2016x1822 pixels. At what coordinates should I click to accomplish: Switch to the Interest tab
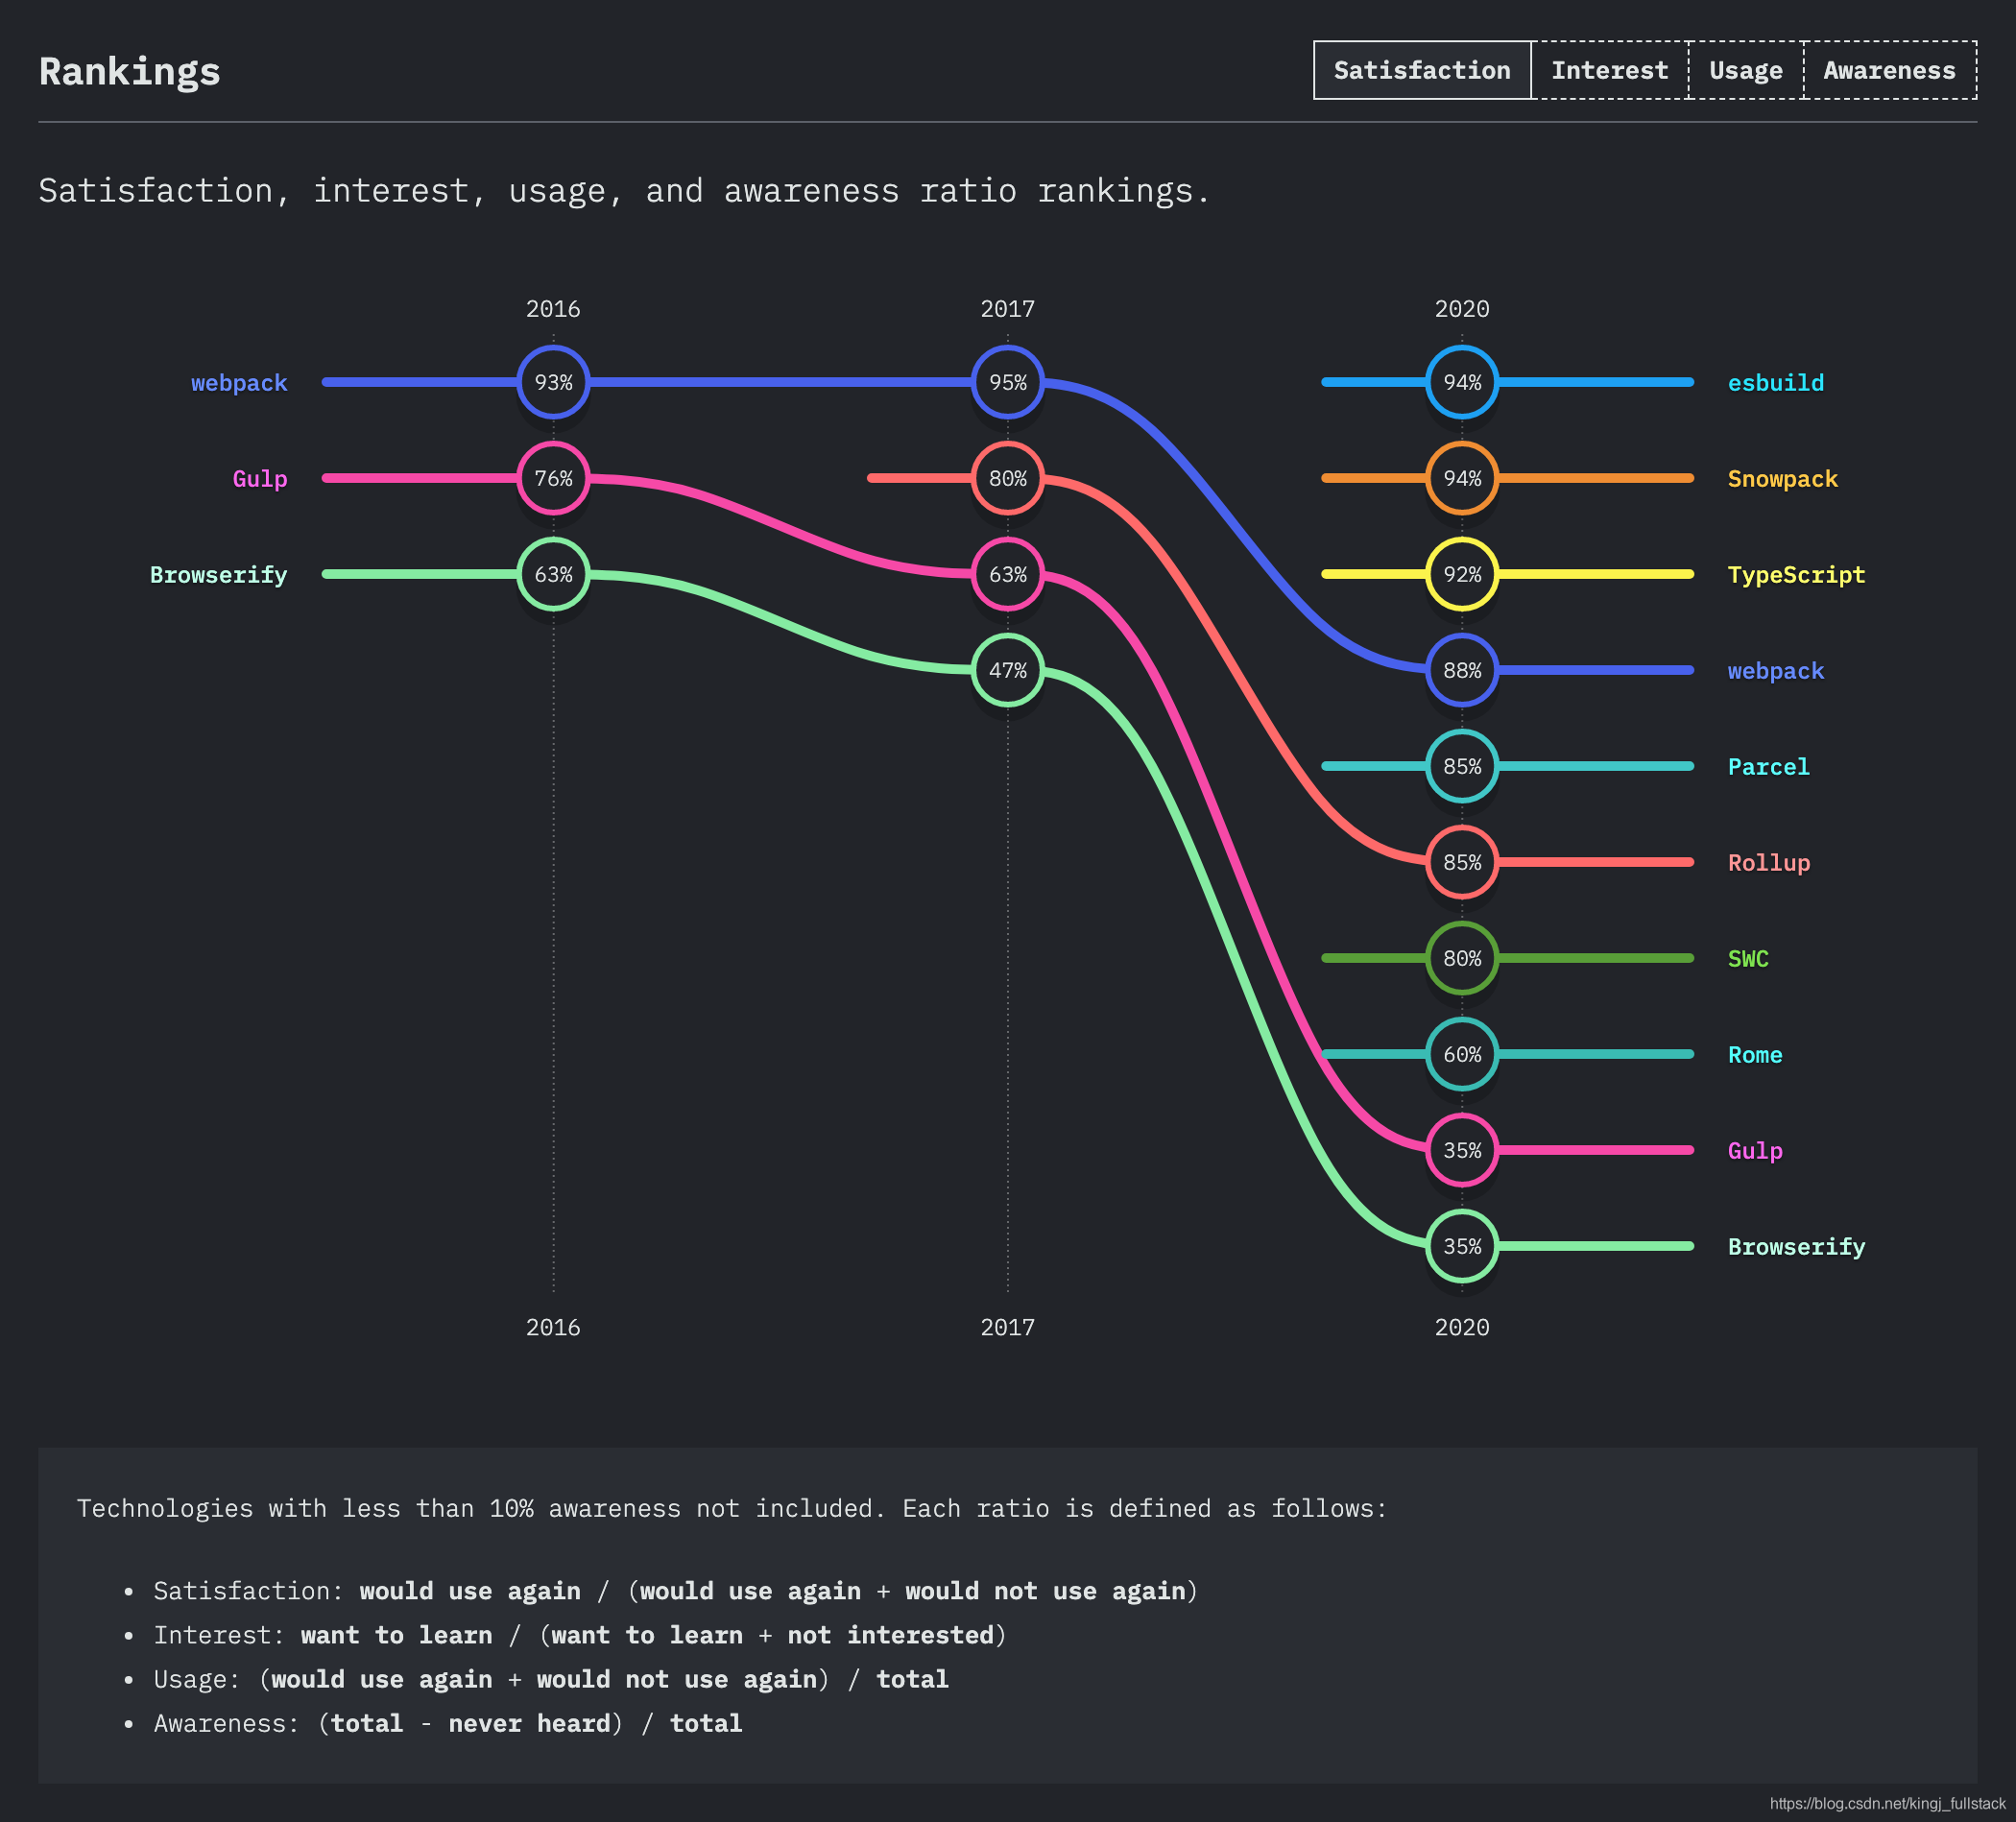1609,70
